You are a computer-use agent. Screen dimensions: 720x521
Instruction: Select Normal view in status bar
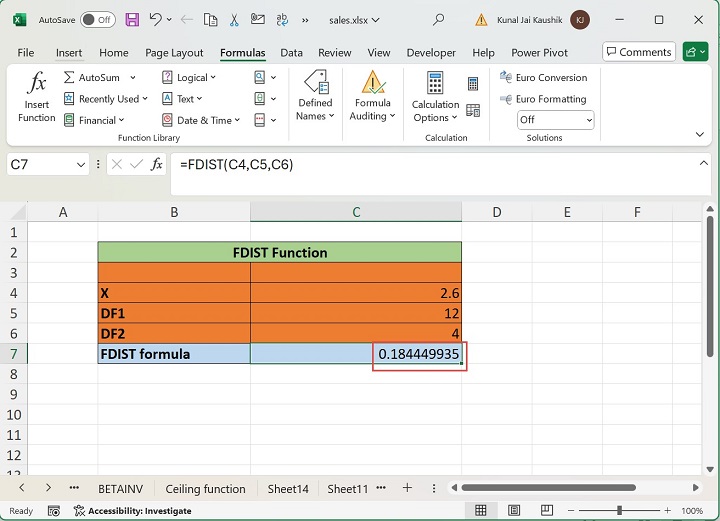point(481,510)
